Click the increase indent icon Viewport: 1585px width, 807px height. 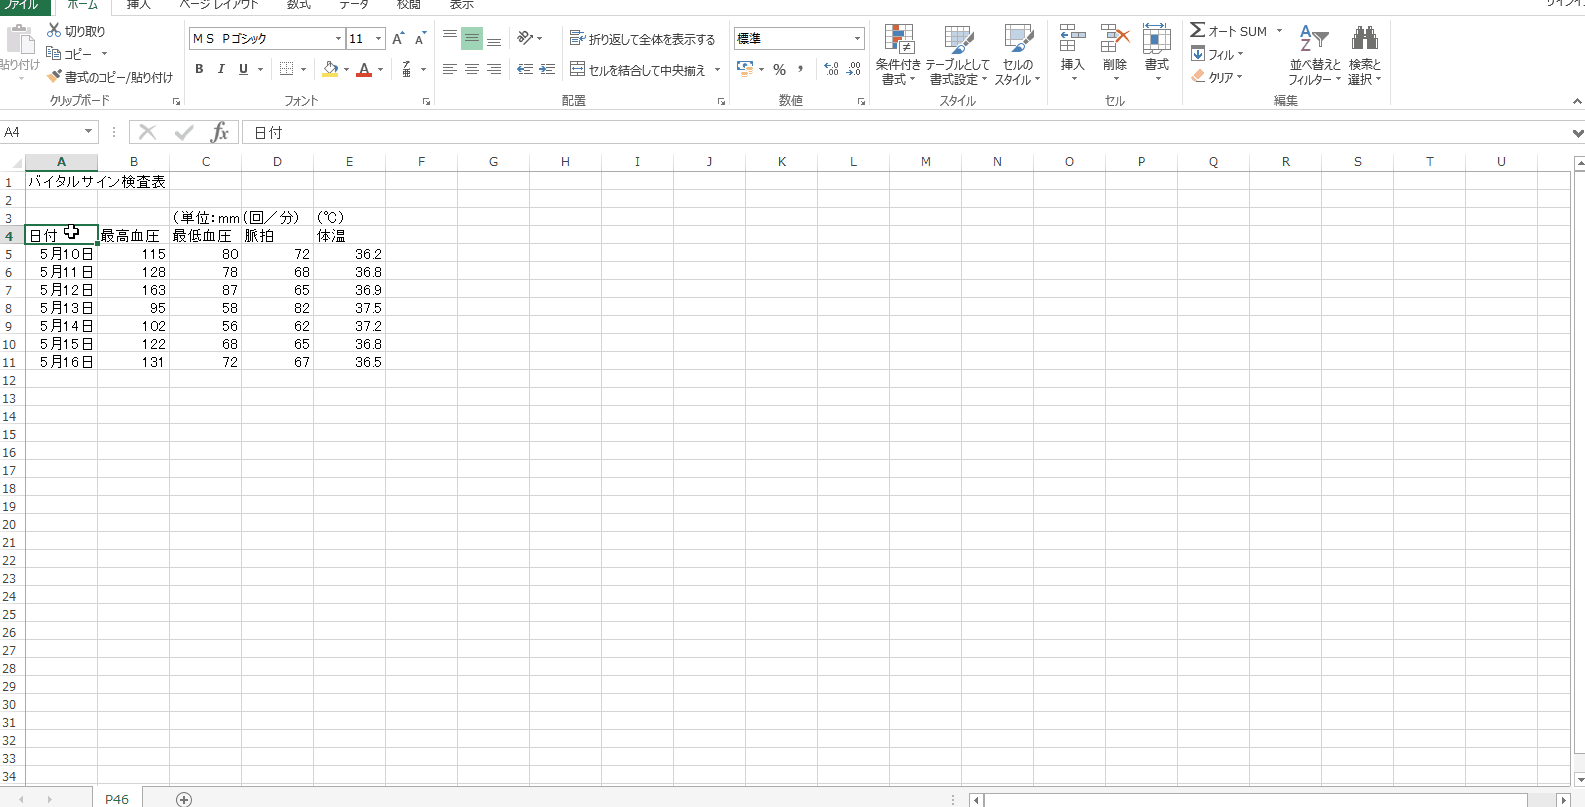pos(547,69)
